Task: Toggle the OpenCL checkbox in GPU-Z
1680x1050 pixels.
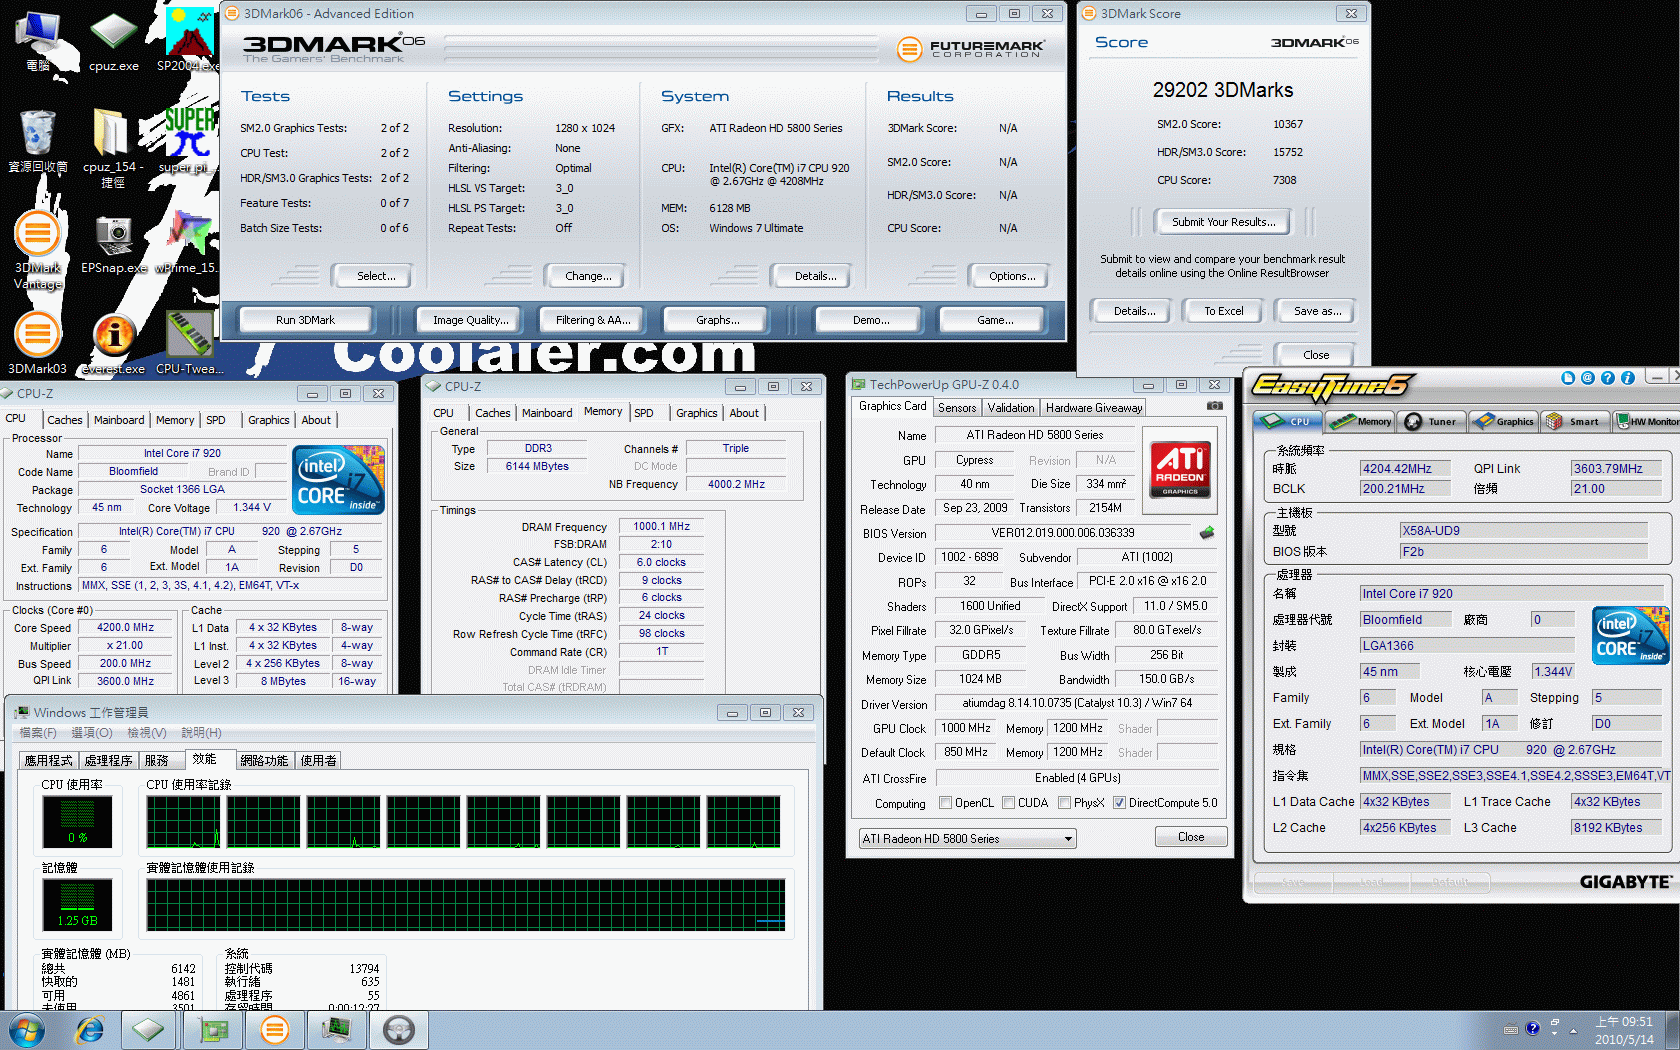Action: tap(945, 803)
